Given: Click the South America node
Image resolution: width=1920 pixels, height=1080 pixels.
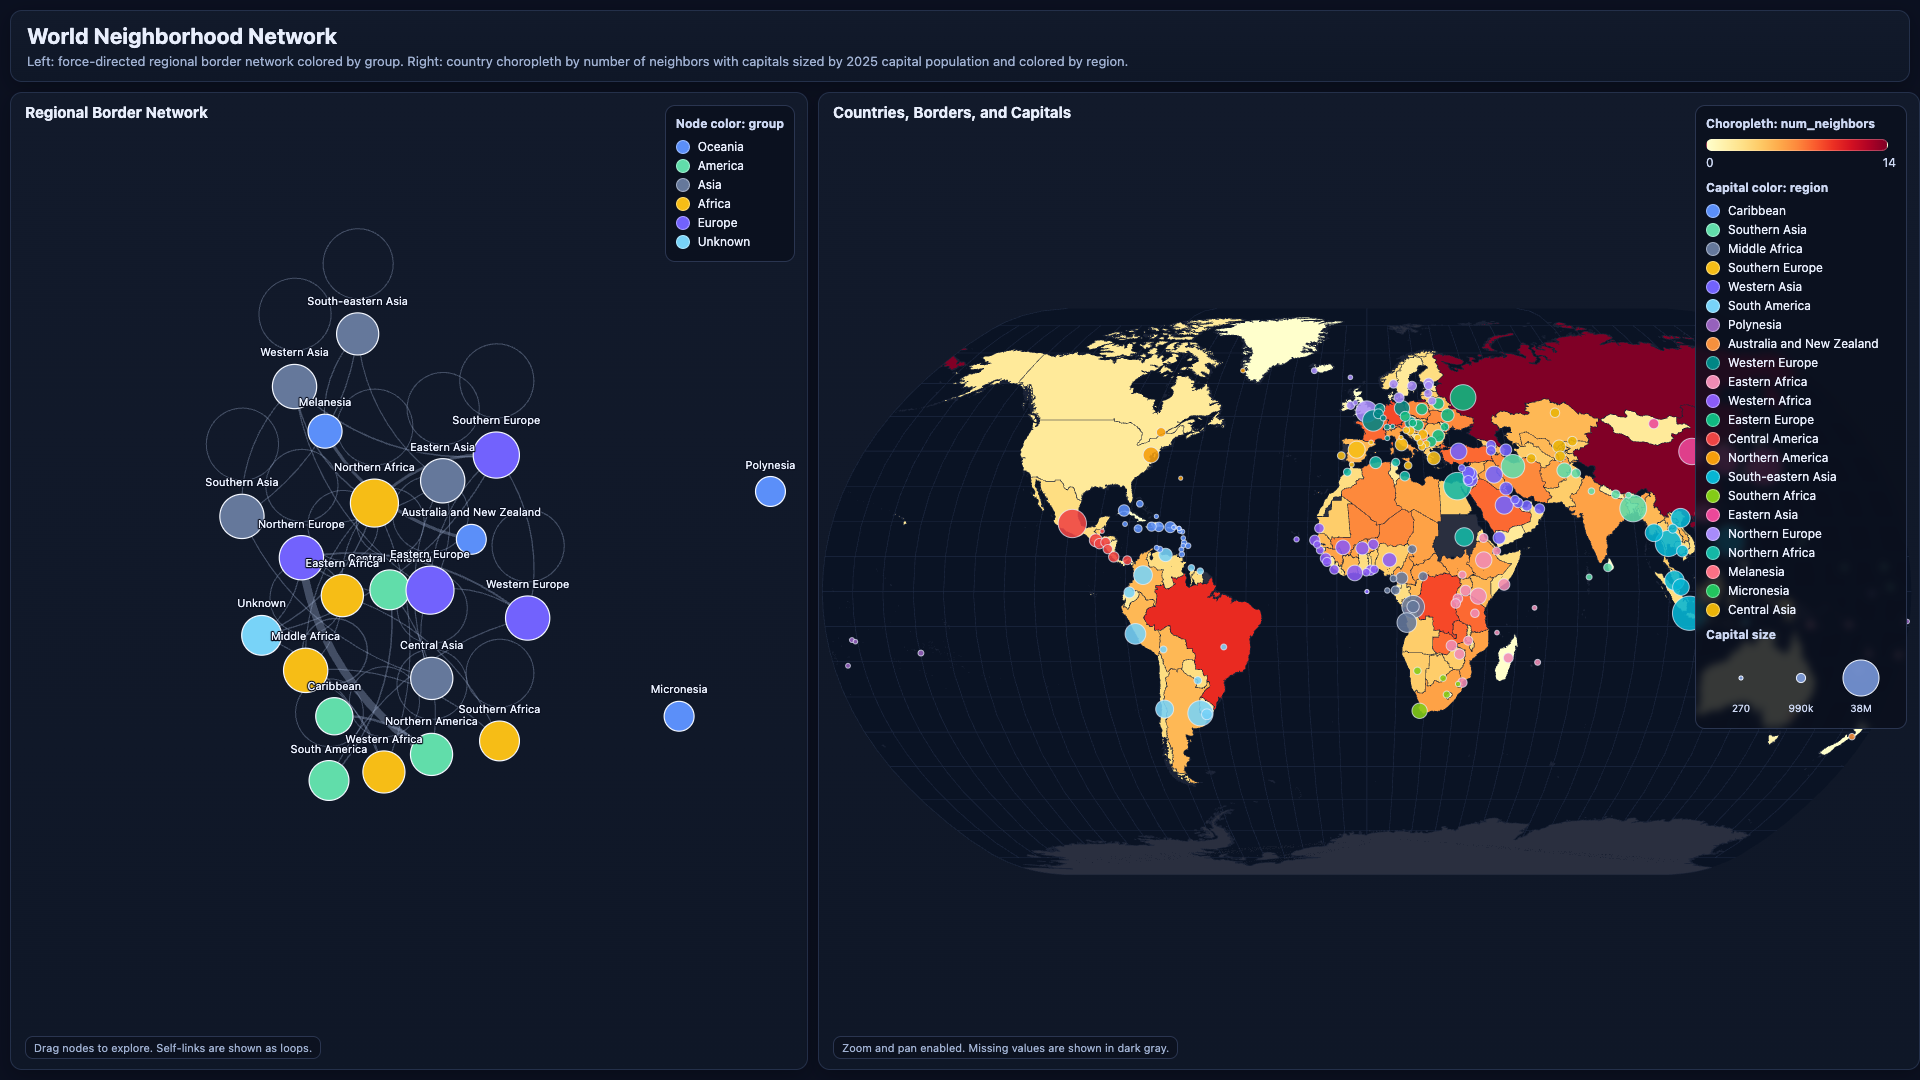Looking at the screenshot, I should coord(329,780).
